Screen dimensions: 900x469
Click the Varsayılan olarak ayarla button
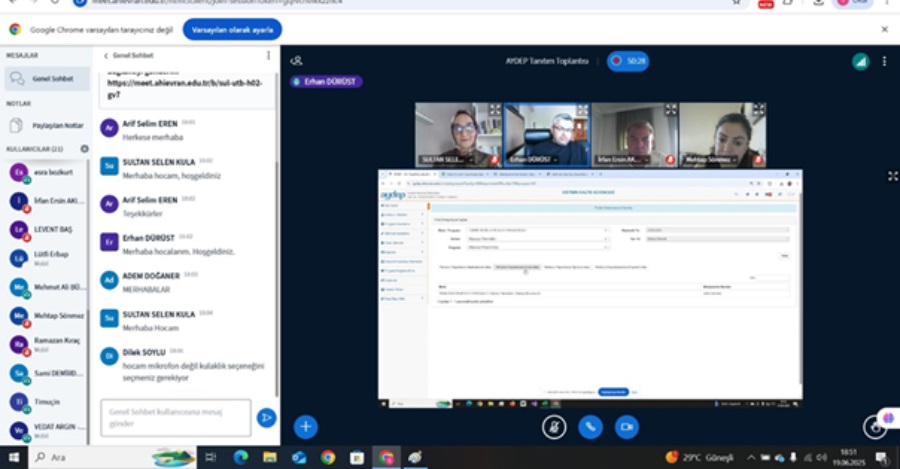coord(231,29)
